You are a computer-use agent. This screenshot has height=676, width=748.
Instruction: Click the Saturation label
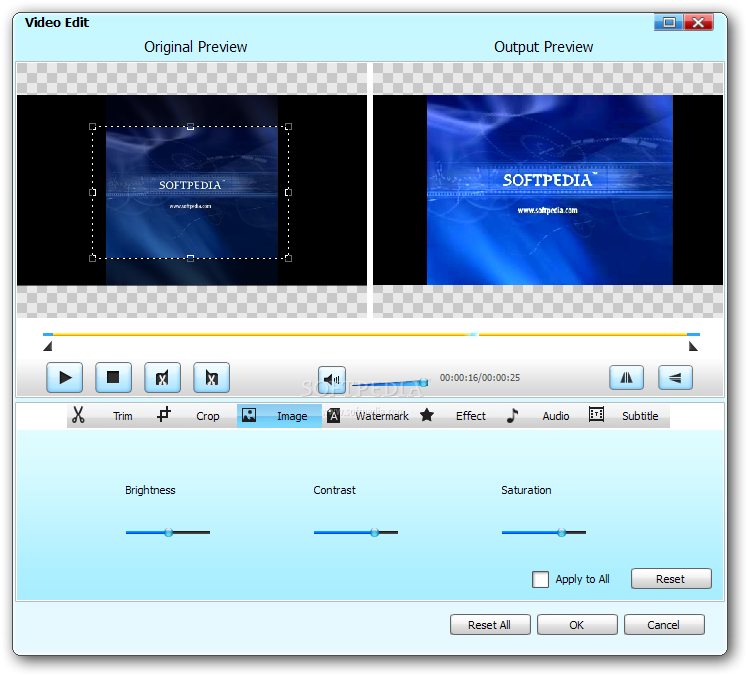(x=526, y=490)
